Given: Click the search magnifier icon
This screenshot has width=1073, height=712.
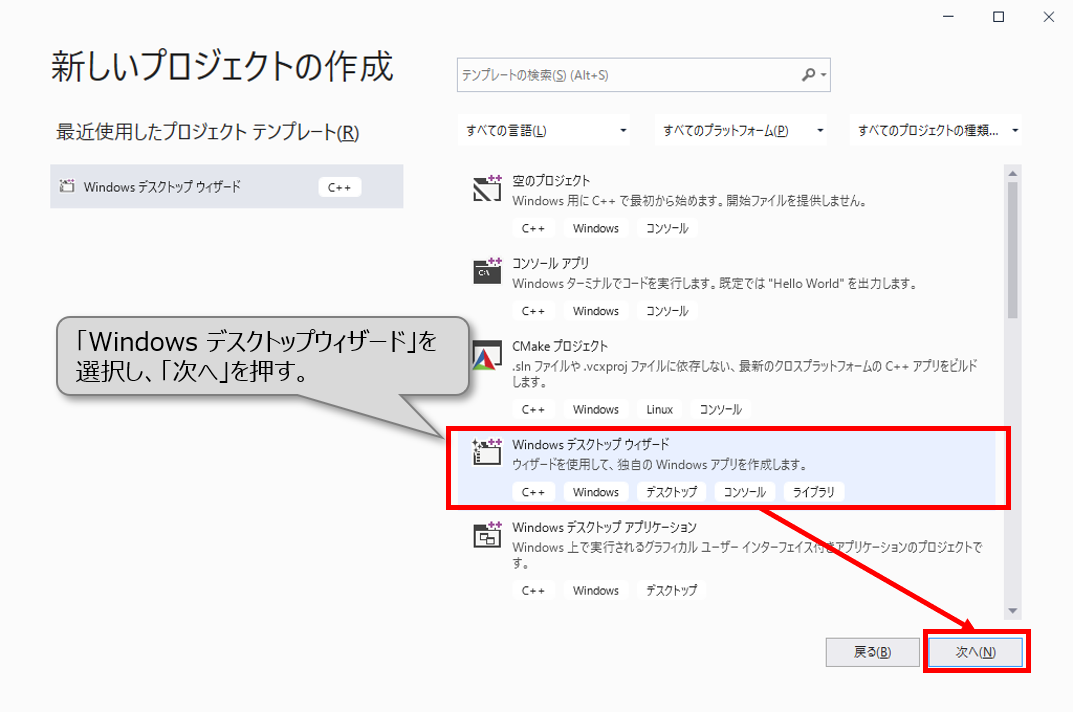Looking at the screenshot, I should (x=808, y=75).
